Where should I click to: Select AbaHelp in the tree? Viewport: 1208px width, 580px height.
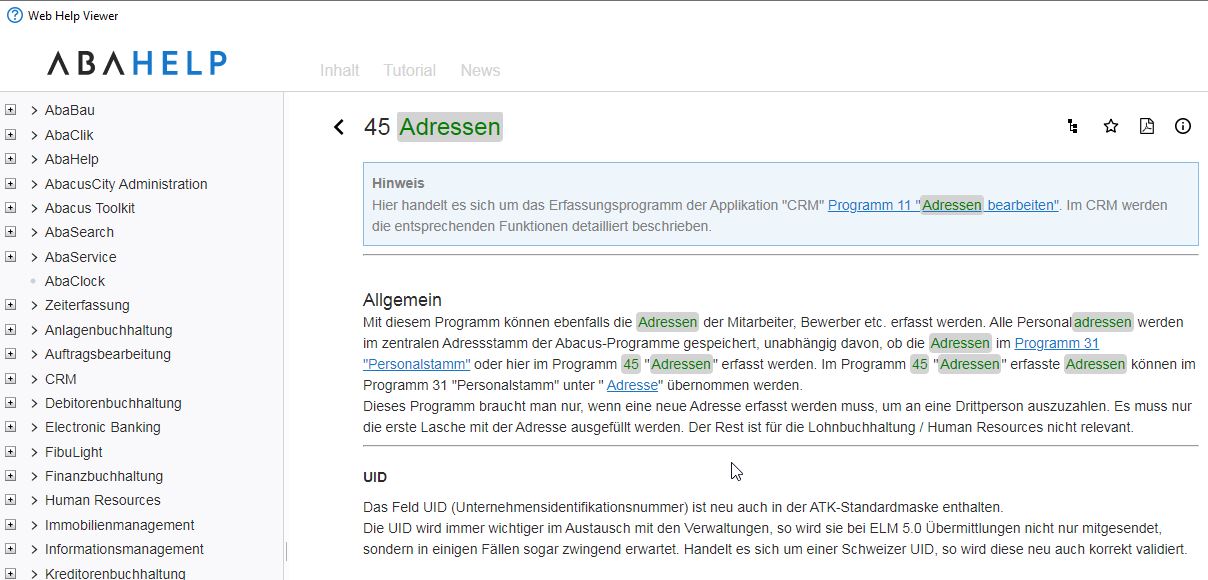(x=72, y=159)
